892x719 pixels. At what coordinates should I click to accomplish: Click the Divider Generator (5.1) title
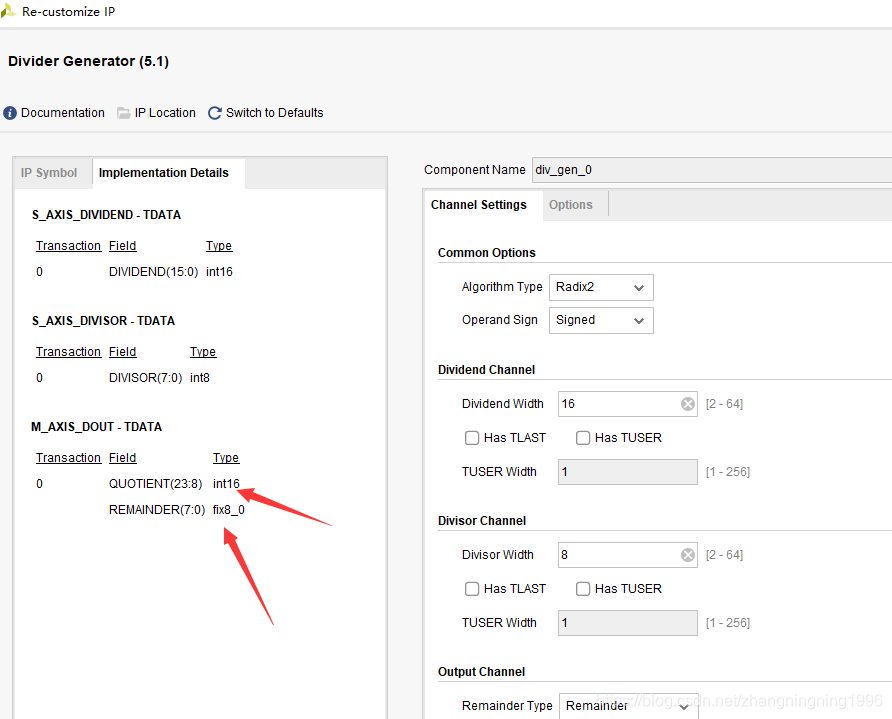point(88,61)
